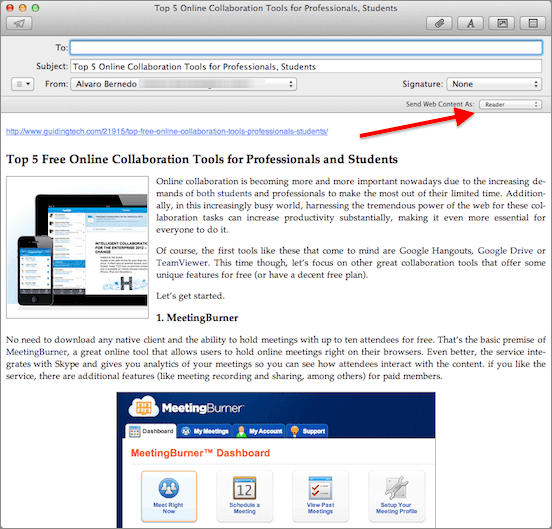The height and width of the screenshot is (529, 552).
Task: Click the Subject text field
Action: coord(306,67)
